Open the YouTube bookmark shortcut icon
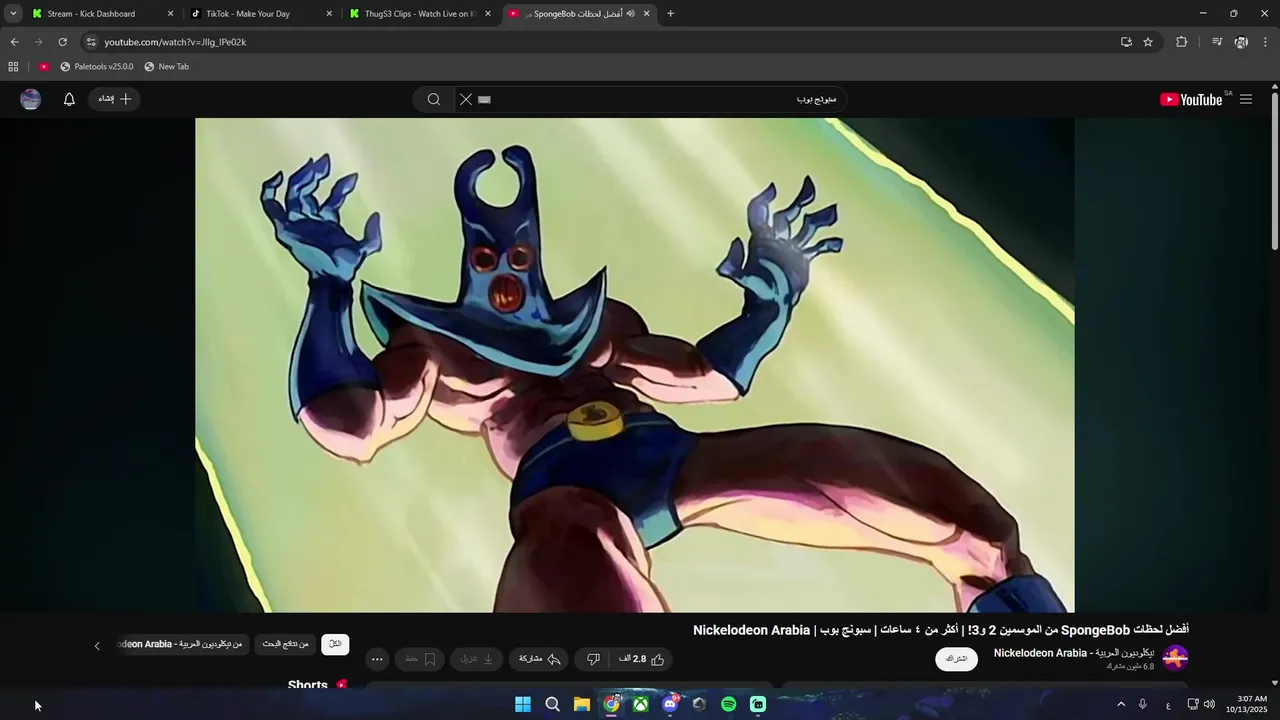The height and width of the screenshot is (720, 1280). (44, 67)
